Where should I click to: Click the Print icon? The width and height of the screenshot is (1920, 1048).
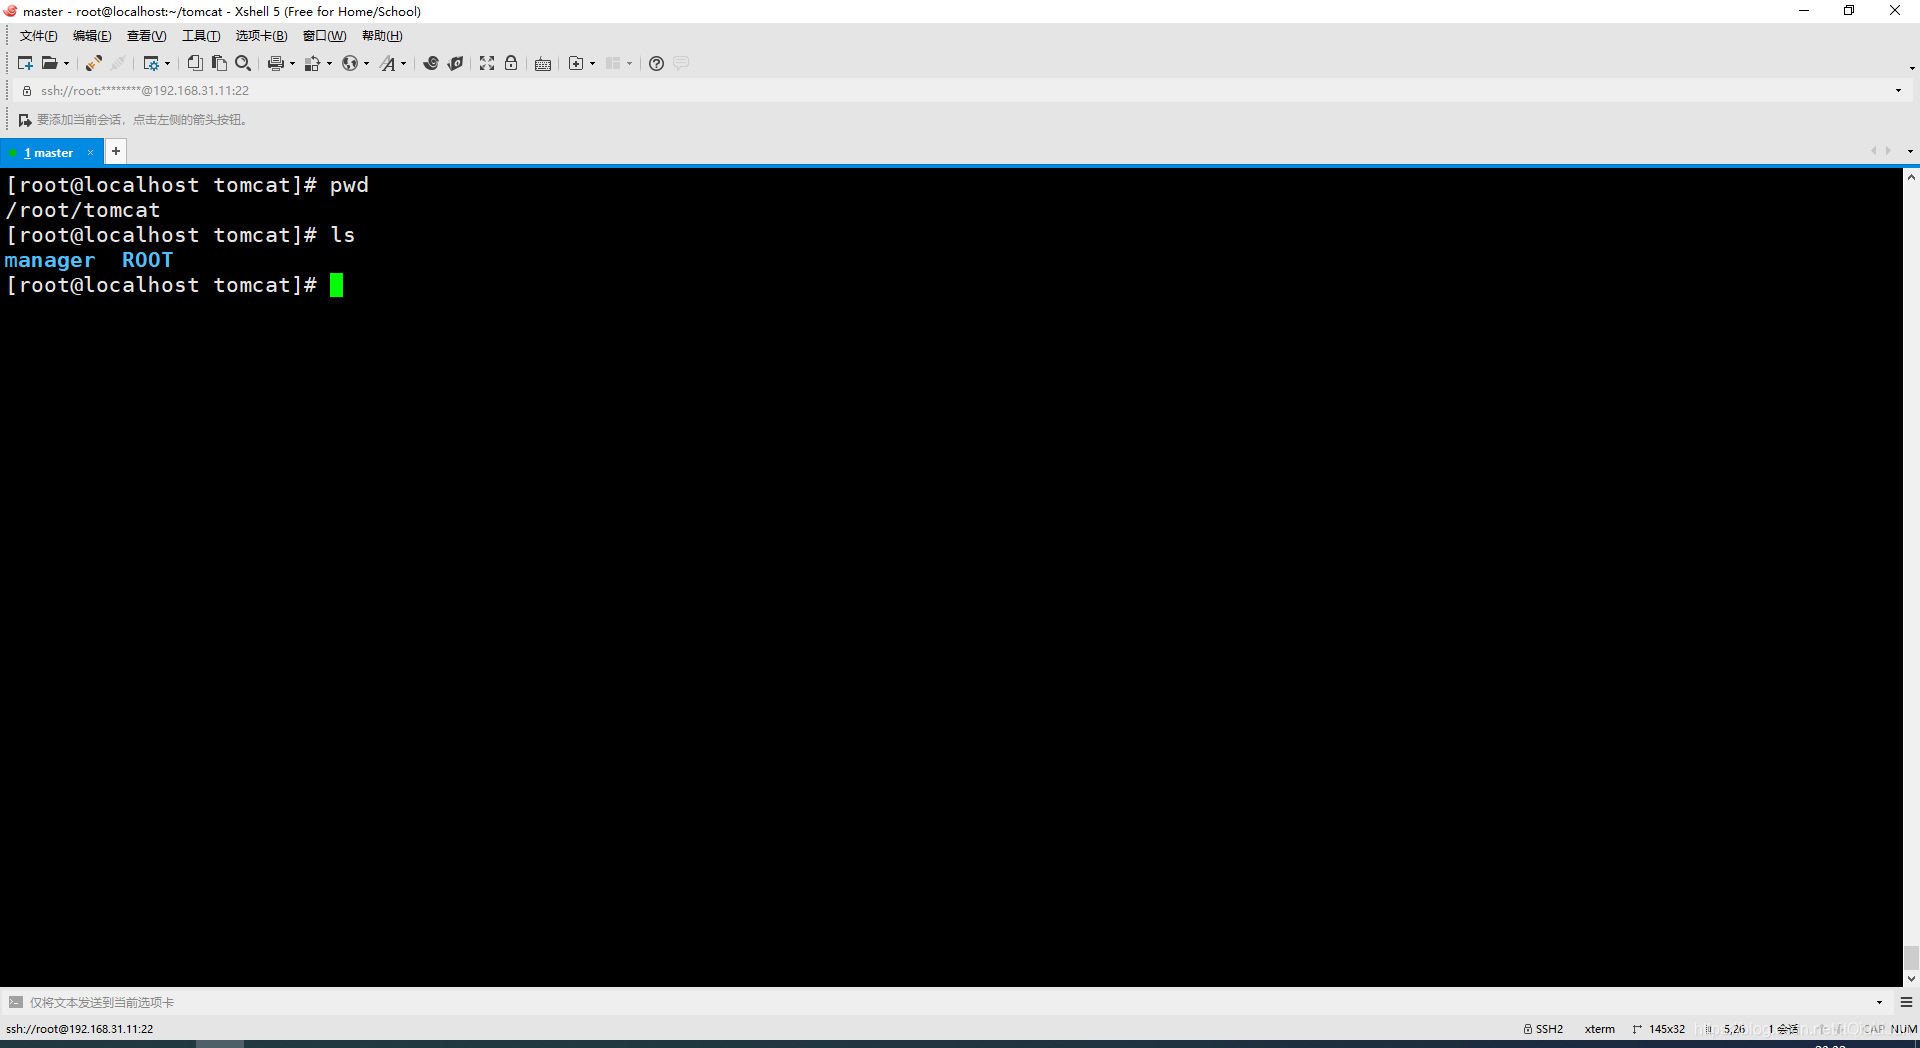(276, 63)
